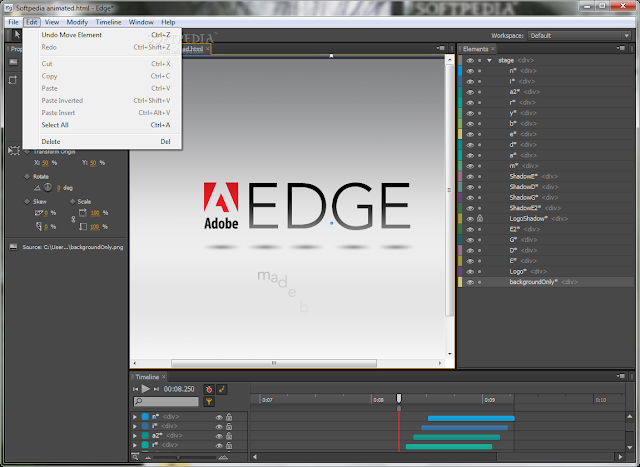This screenshot has height=467, width=640.
Task: Click the rotation angle dial knob
Action: click(x=48, y=187)
